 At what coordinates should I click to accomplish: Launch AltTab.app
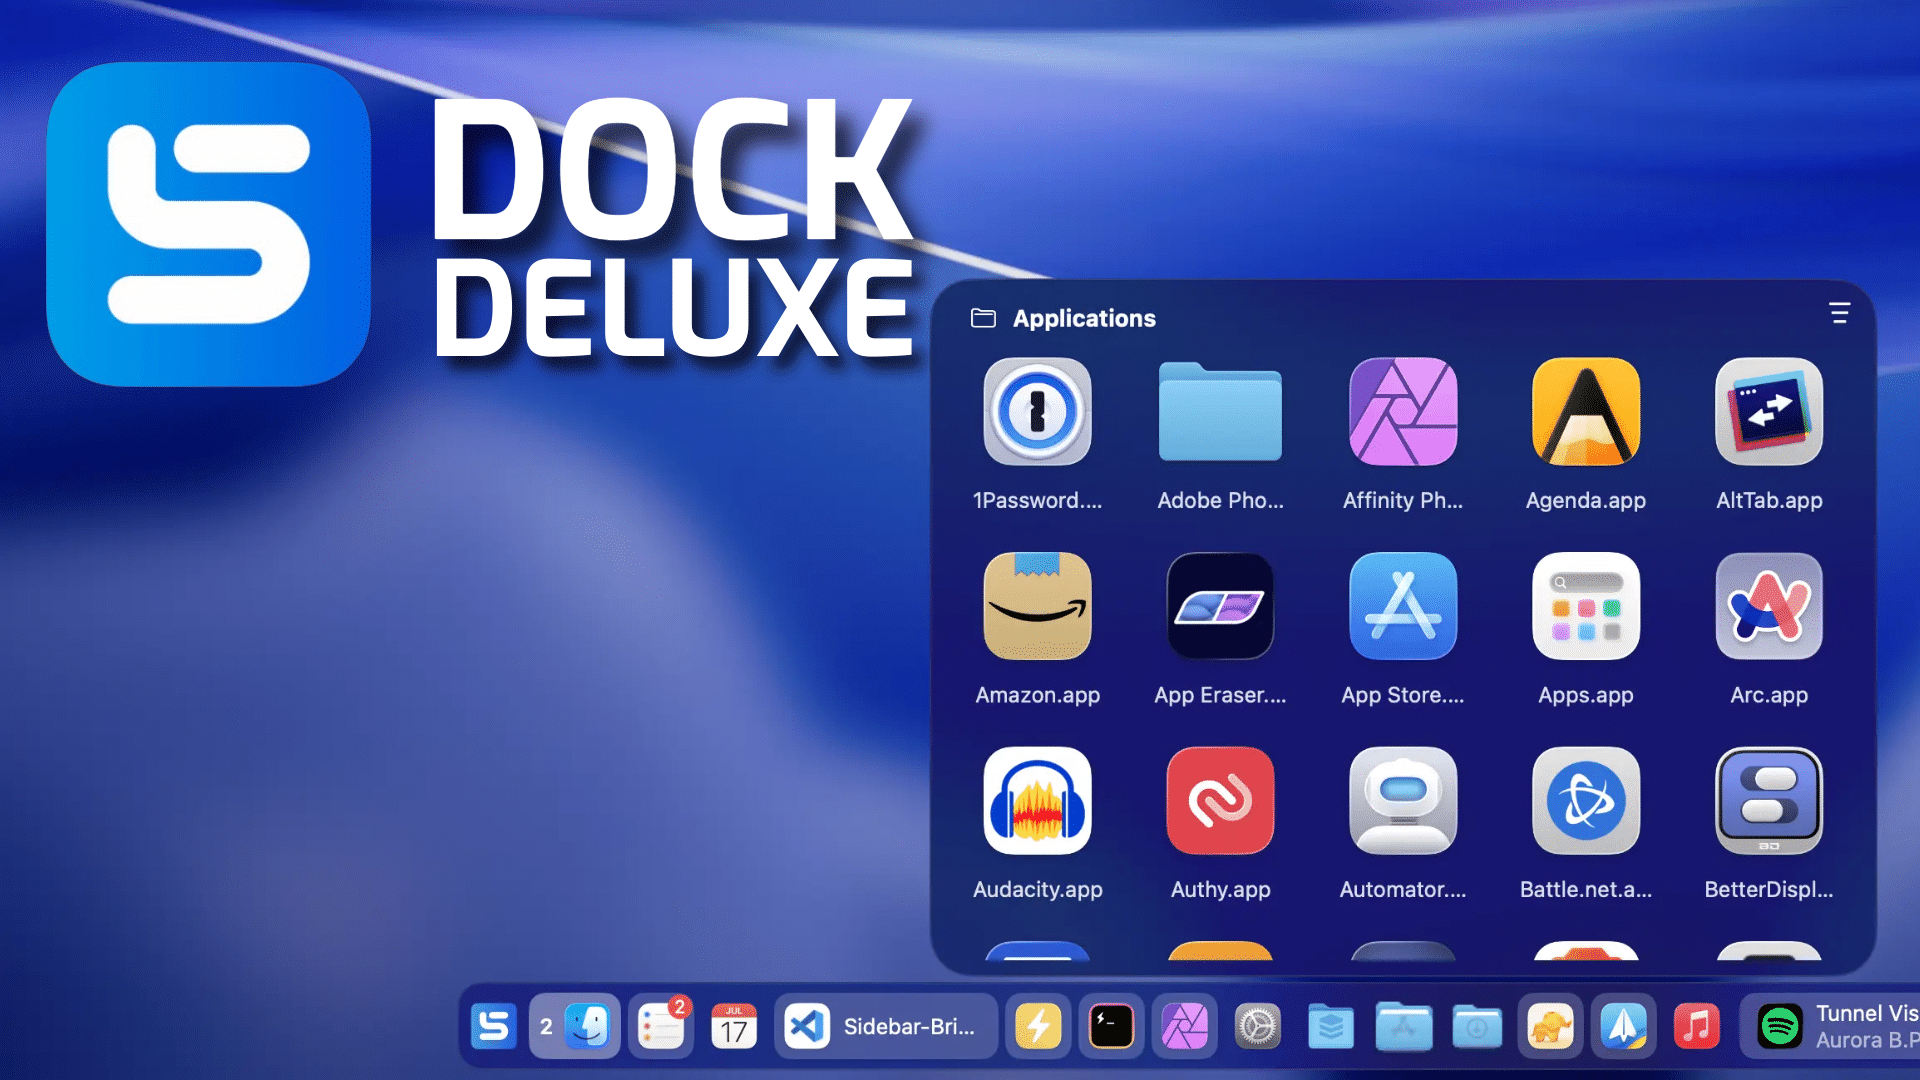[1768, 412]
